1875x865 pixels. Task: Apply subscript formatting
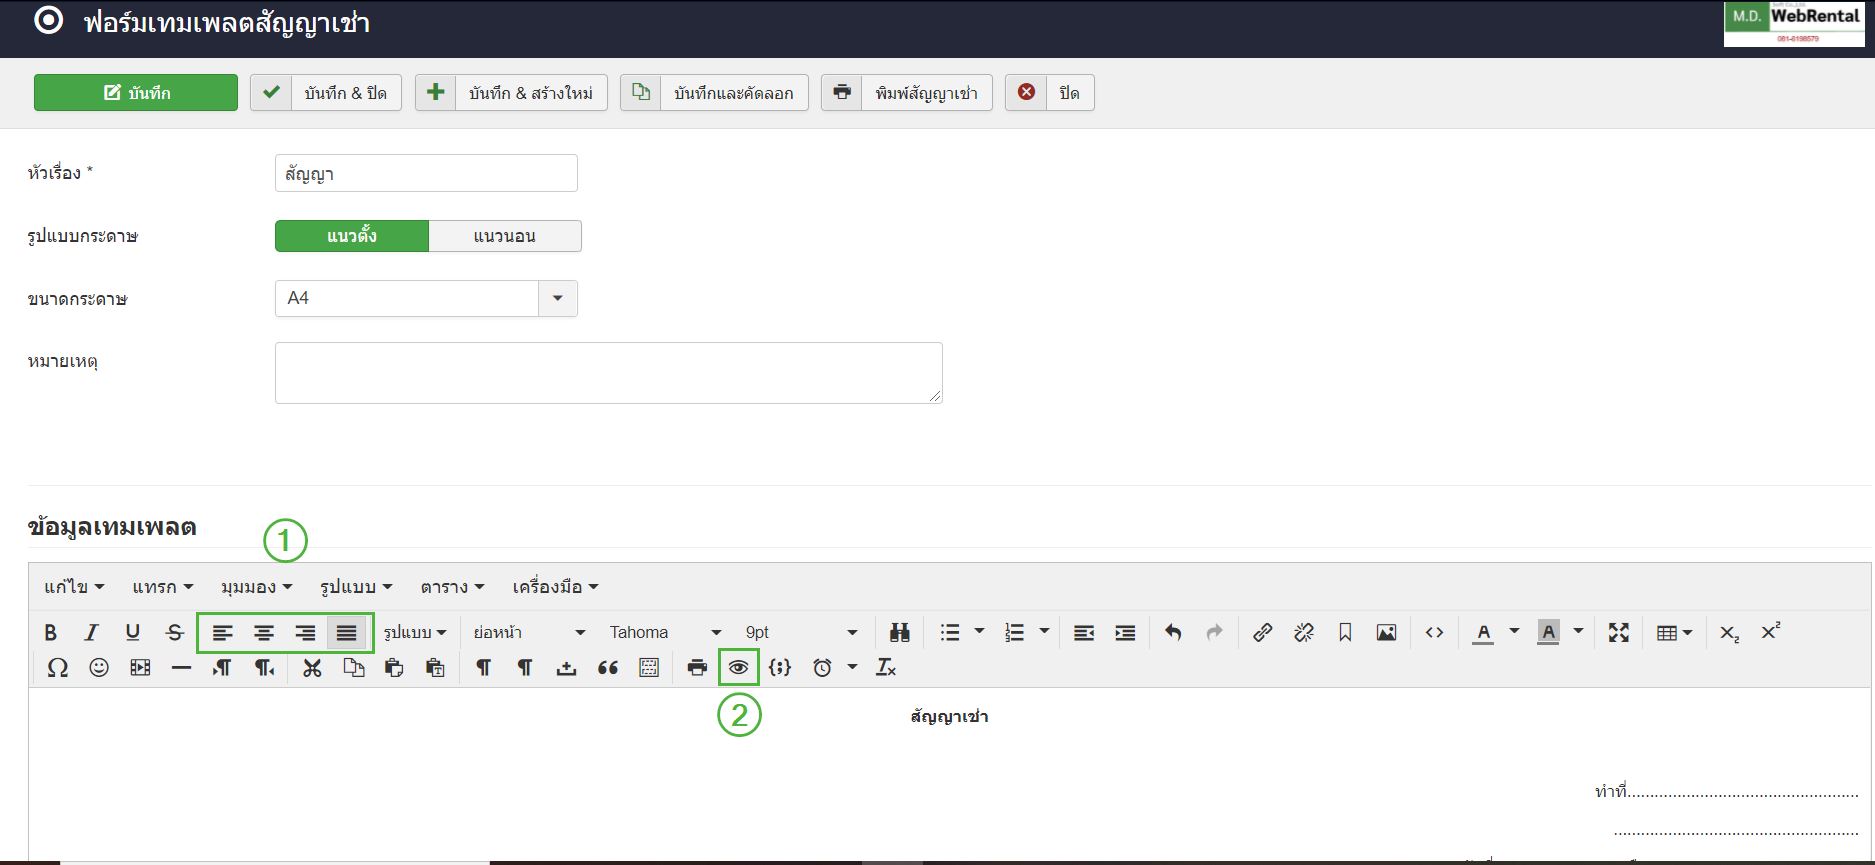pyautogui.click(x=1729, y=632)
